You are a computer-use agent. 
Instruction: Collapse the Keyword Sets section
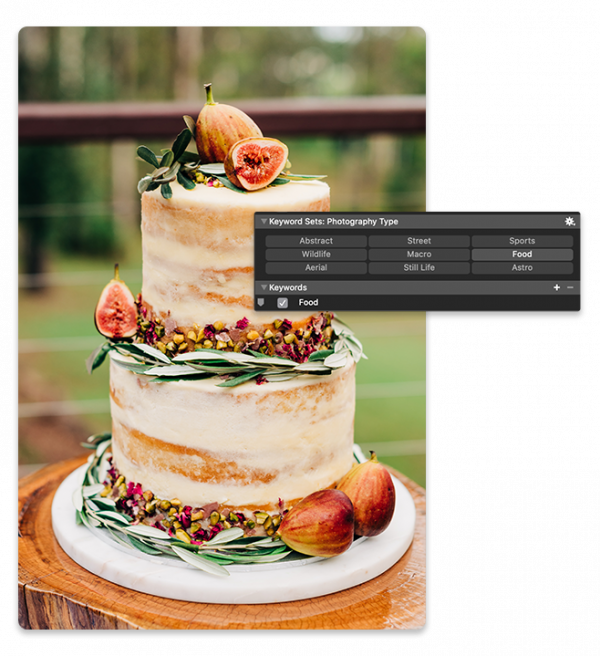[263, 222]
